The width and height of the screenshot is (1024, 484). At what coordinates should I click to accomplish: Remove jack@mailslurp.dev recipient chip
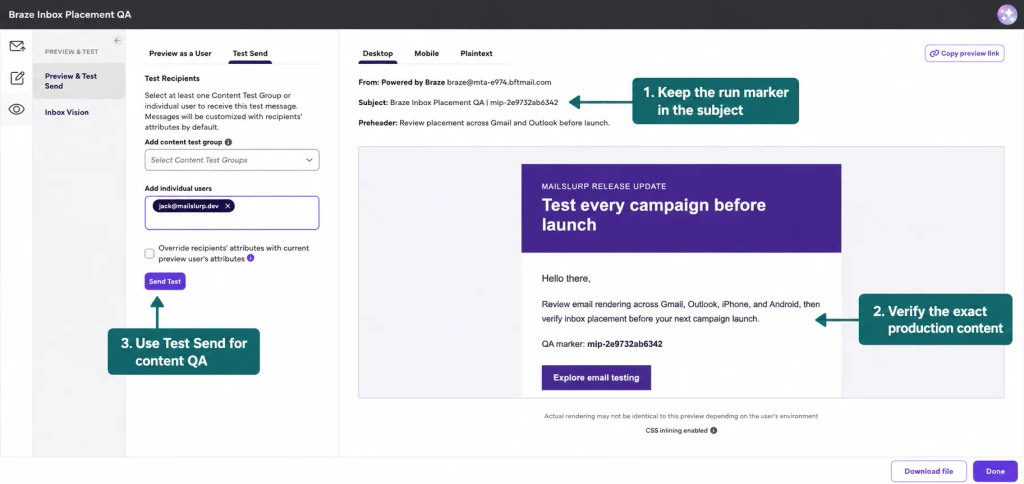click(227, 206)
